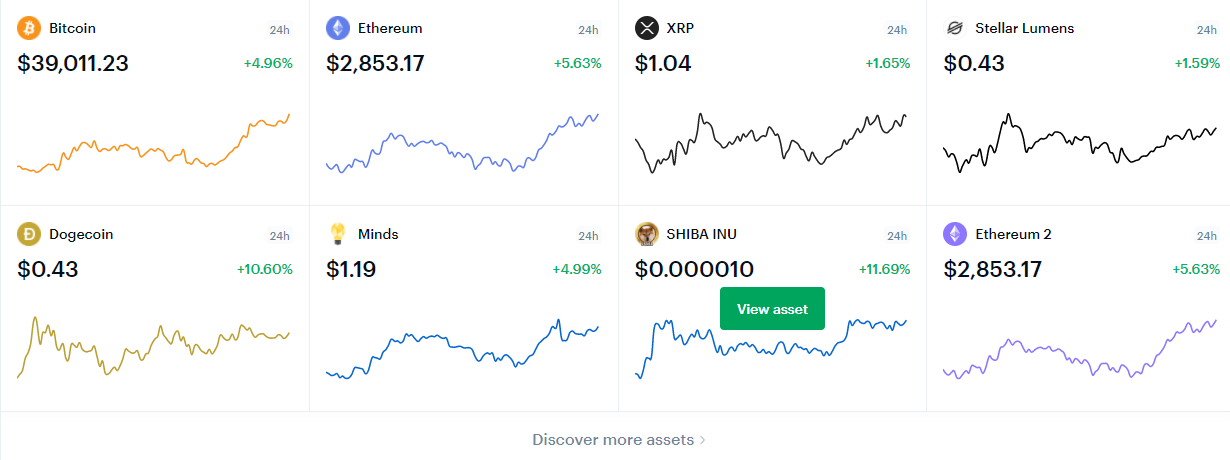Screen dimensions: 1230x460
Task: Click the Ethereum 24h timeframe label
Action: click(588, 30)
